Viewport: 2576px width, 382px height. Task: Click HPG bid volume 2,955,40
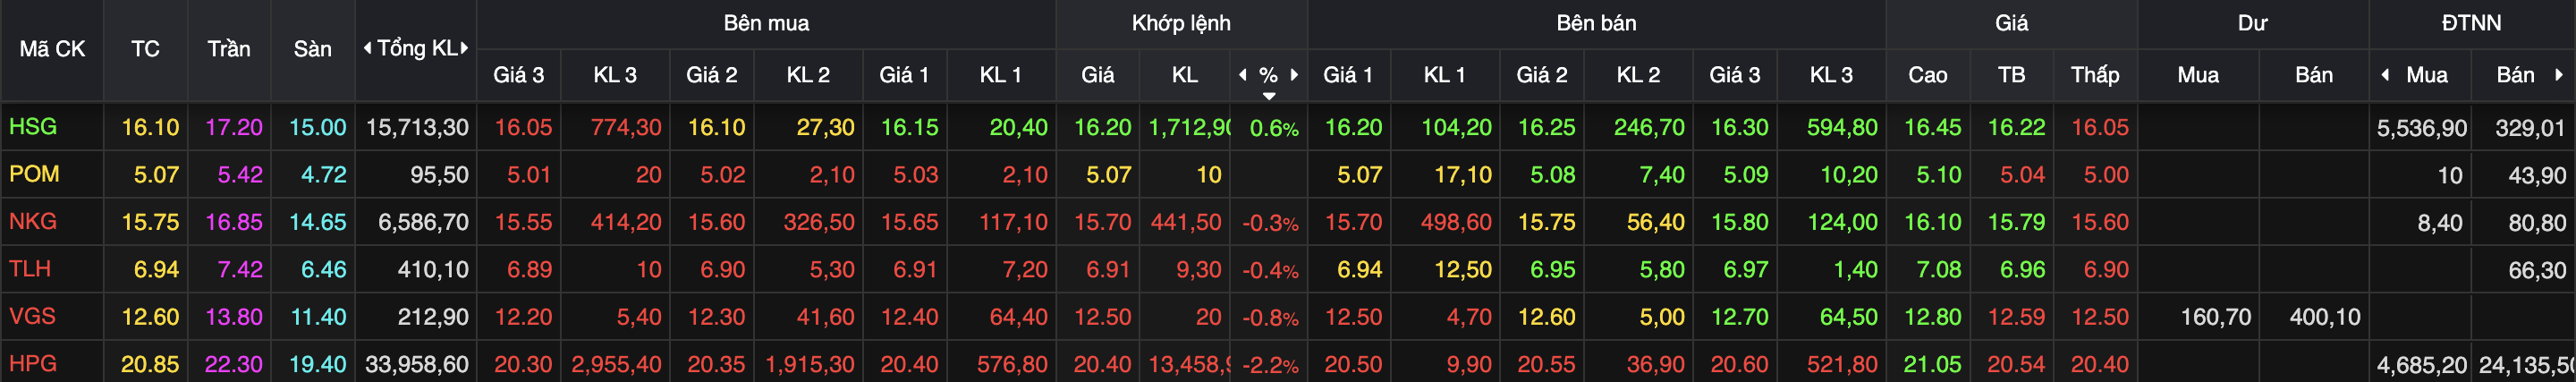pos(616,364)
